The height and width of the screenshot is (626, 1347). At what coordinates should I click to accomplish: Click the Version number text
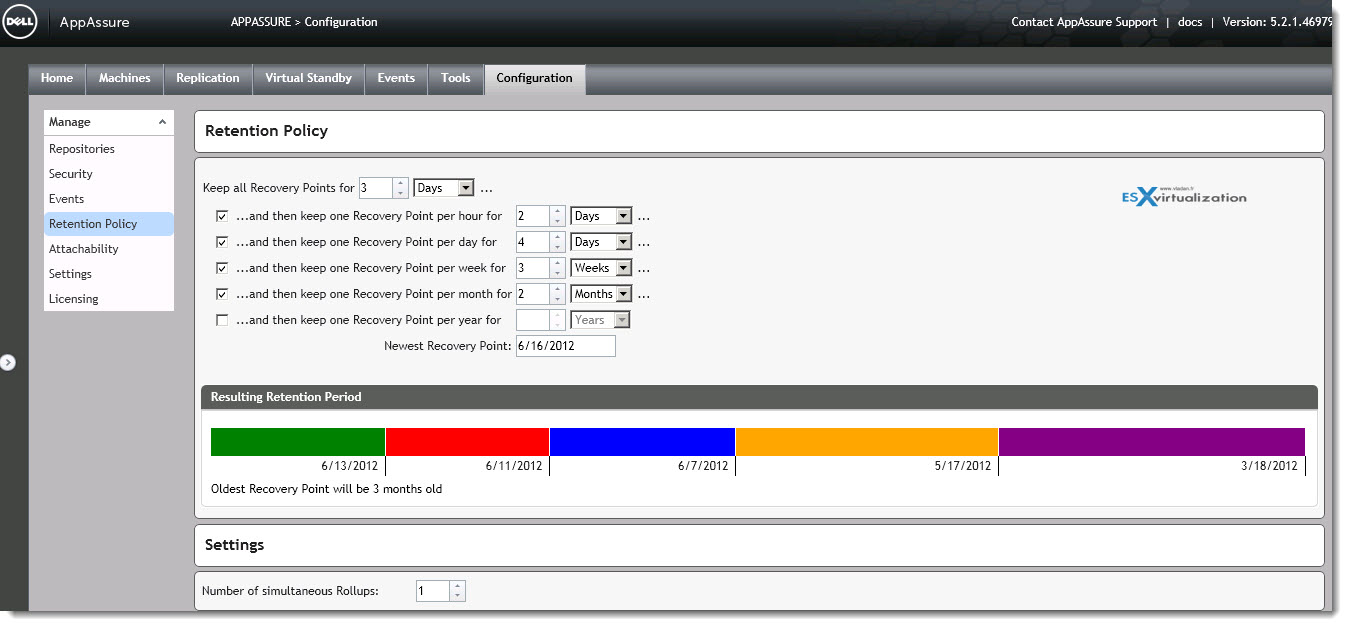click(1277, 22)
